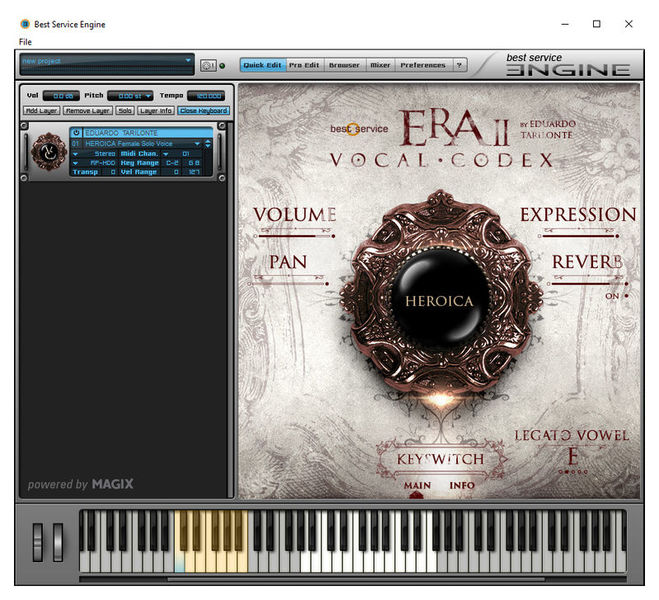Expand the RP-HDD mode dropdown arrow

click(x=75, y=163)
